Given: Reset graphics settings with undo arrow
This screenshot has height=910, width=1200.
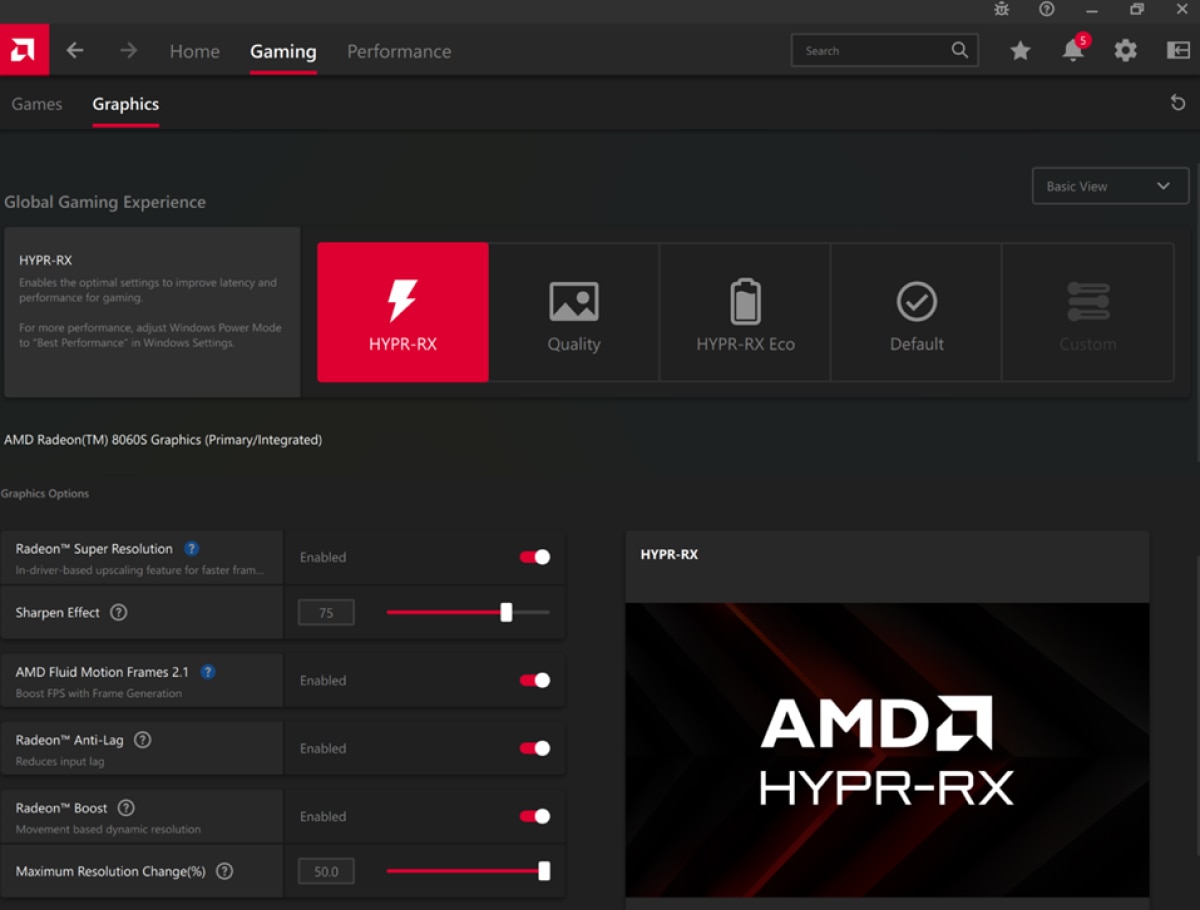Looking at the screenshot, I should click(1178, 103).
